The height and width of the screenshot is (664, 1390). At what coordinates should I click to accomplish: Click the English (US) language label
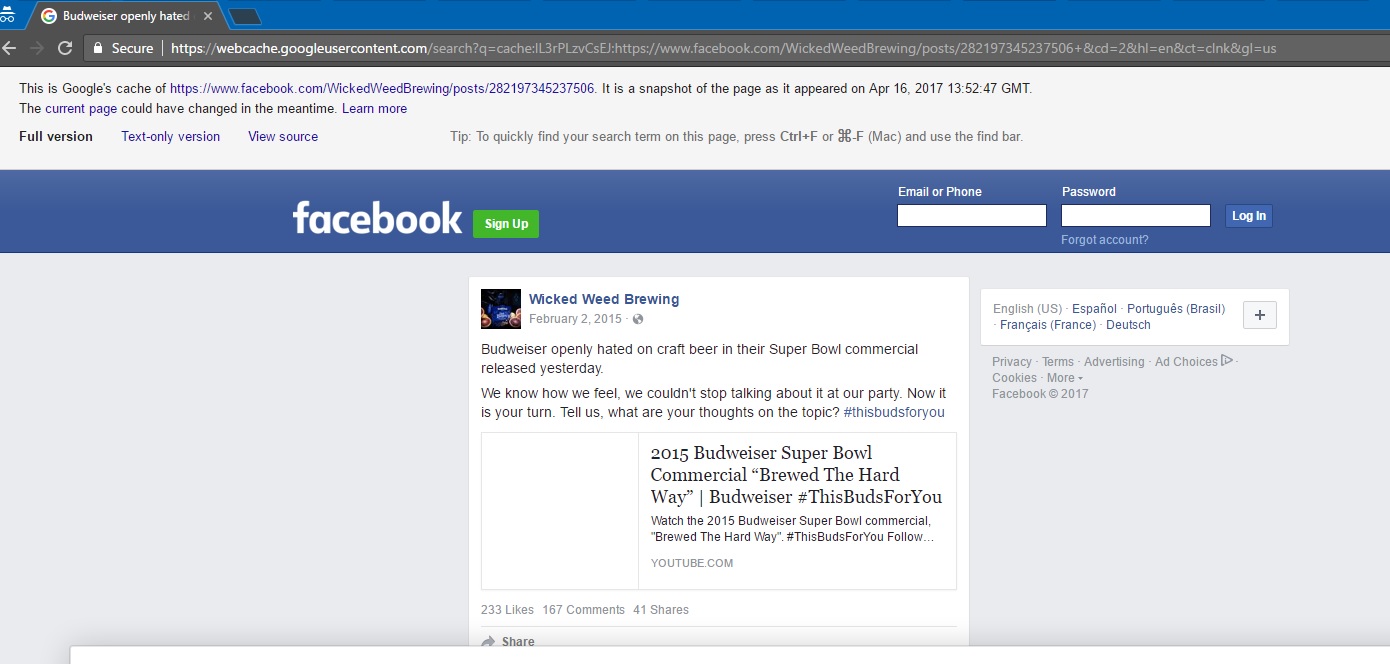pos(1027,309)
